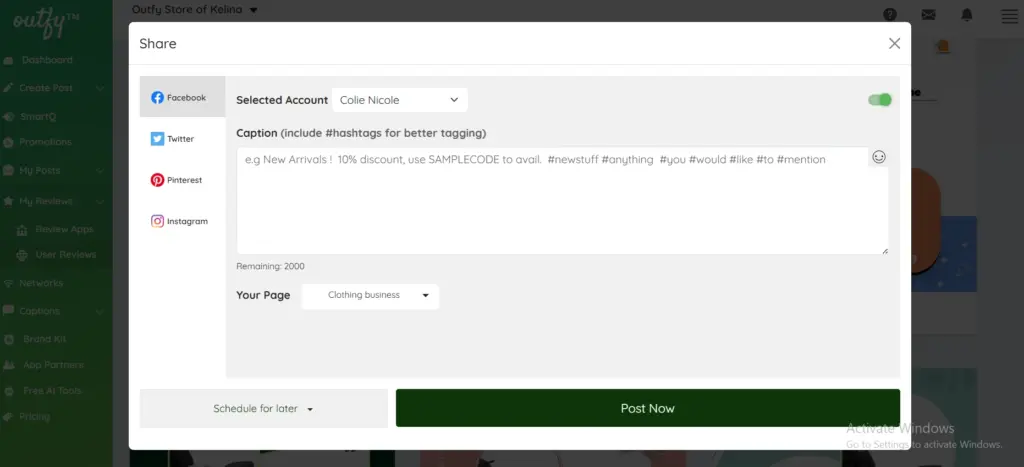Click the Pinterest logo icon
This screenshot has height=467, width=1024.
157,180
